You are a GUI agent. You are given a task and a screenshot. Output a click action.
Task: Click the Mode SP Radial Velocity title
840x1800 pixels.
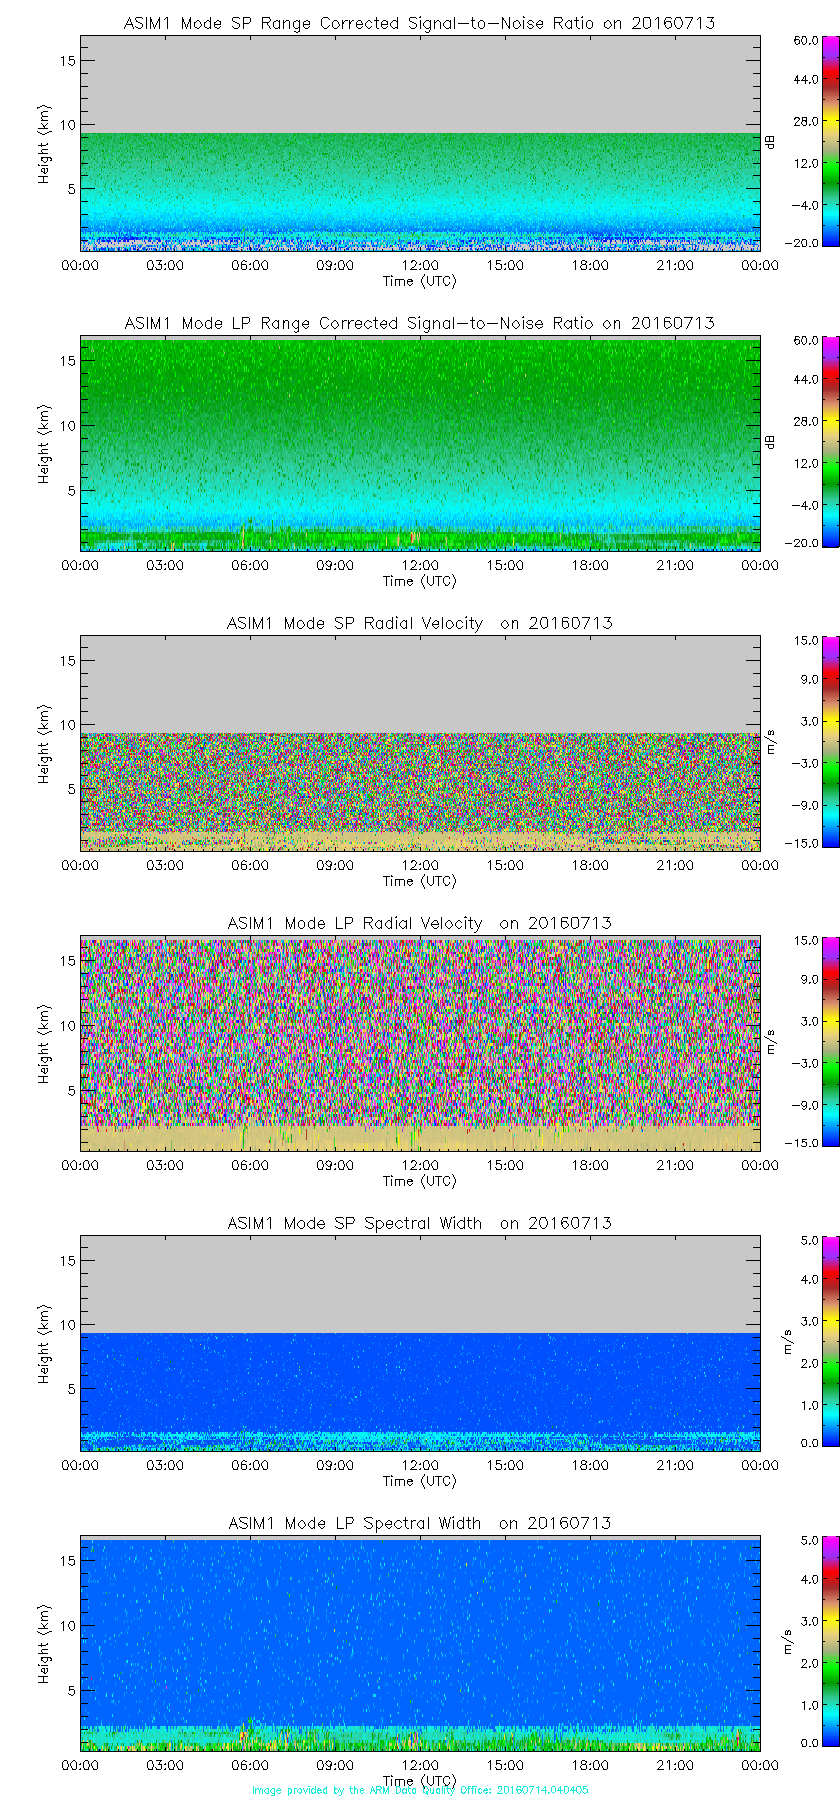coord(419,623)
